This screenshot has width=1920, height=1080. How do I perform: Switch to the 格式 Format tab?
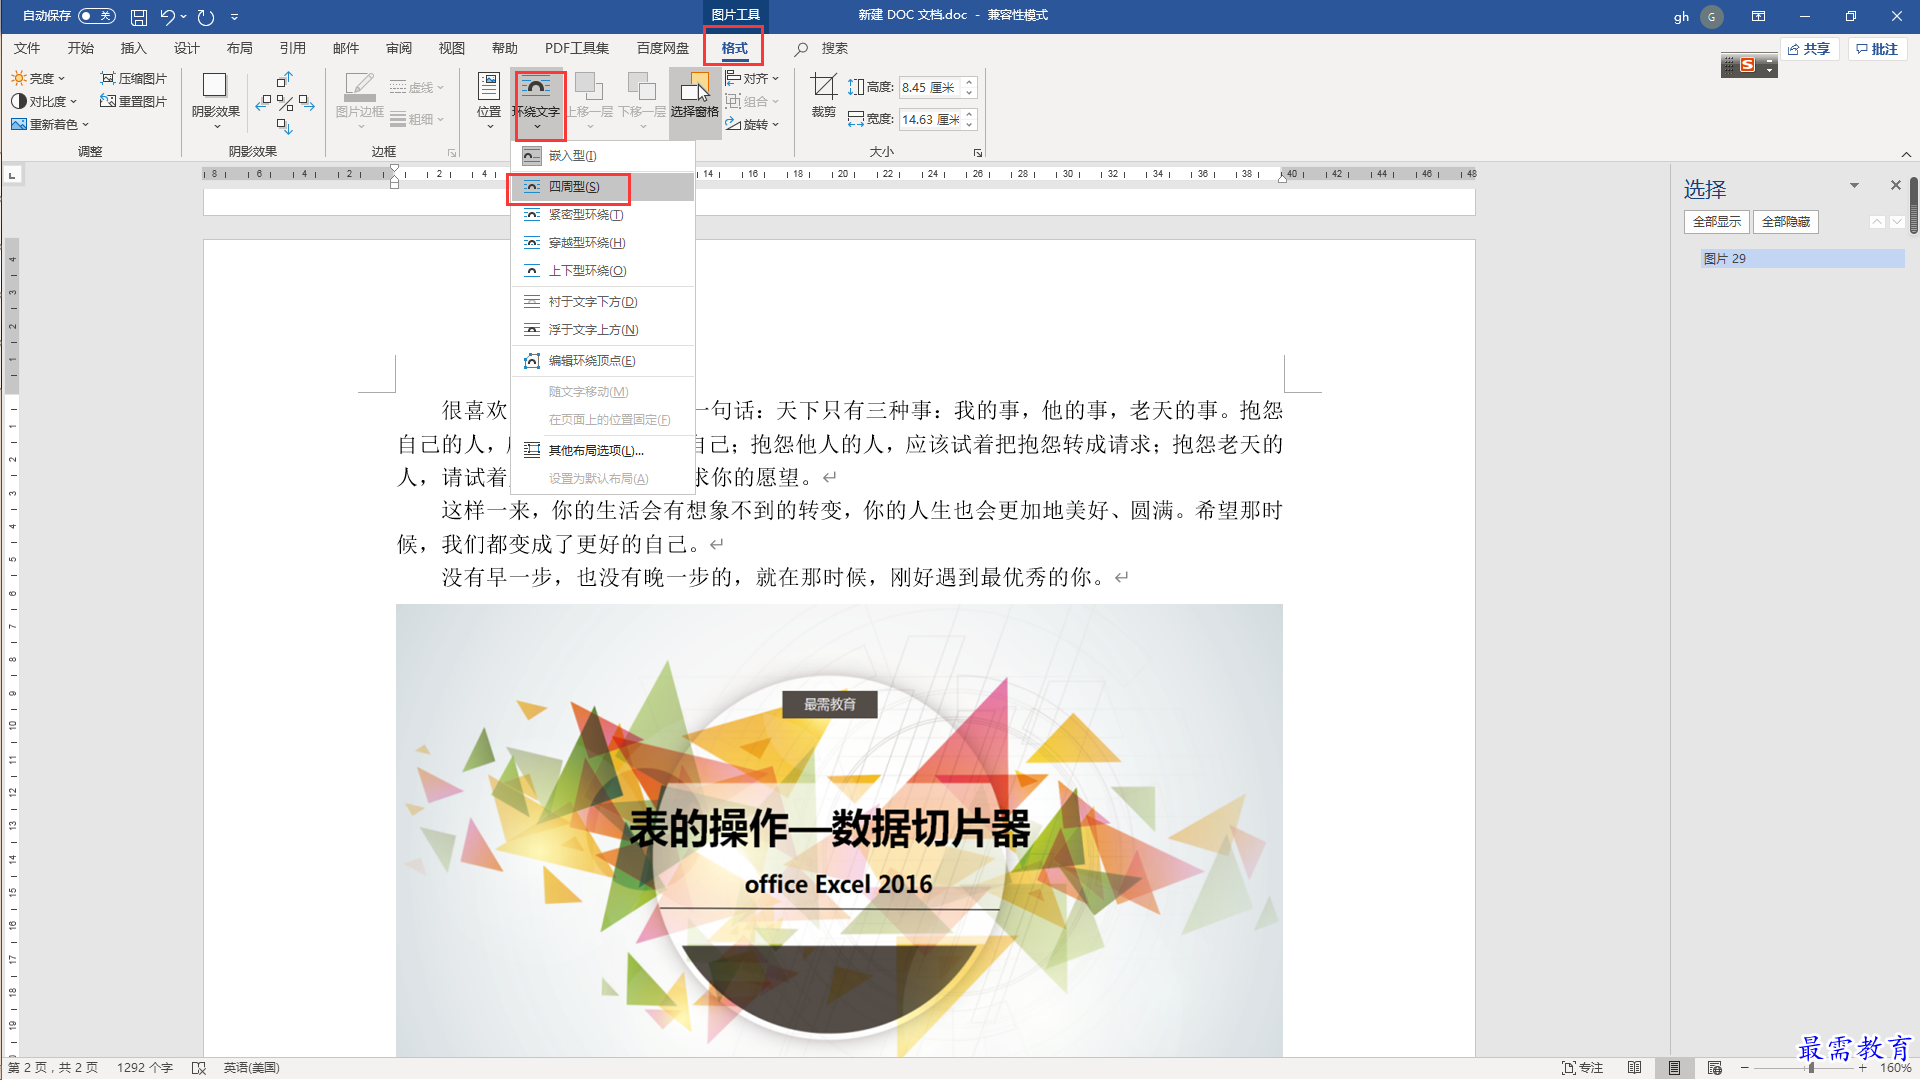coord(734,48)
